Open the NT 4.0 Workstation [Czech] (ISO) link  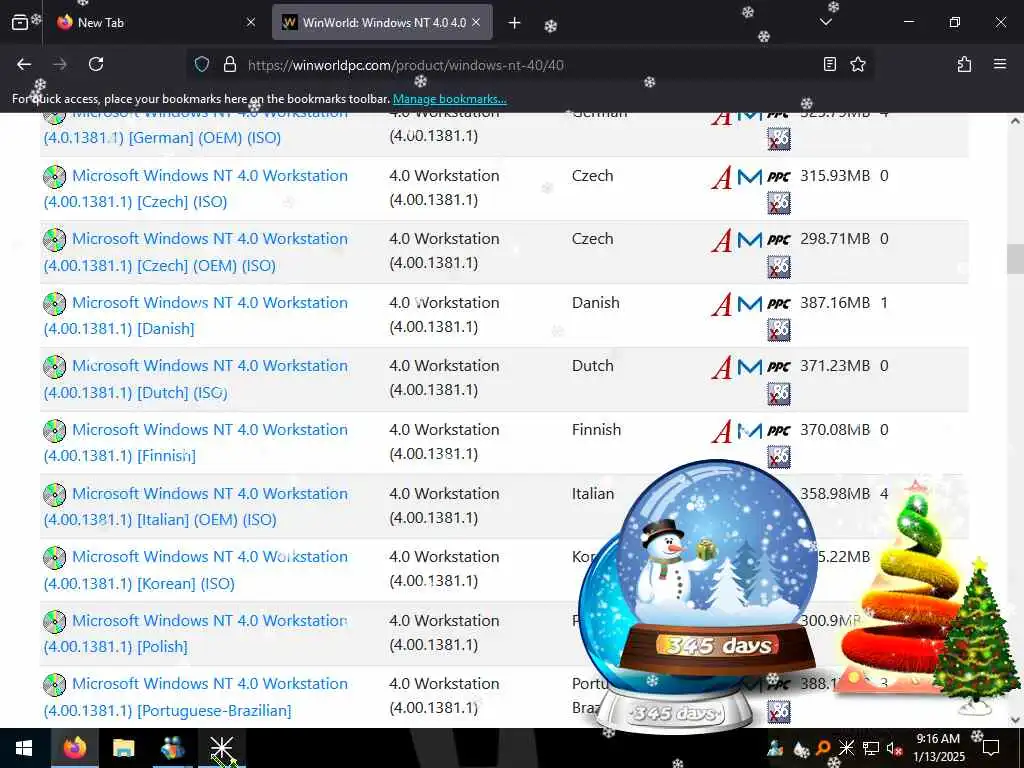(x=196, y=189)
